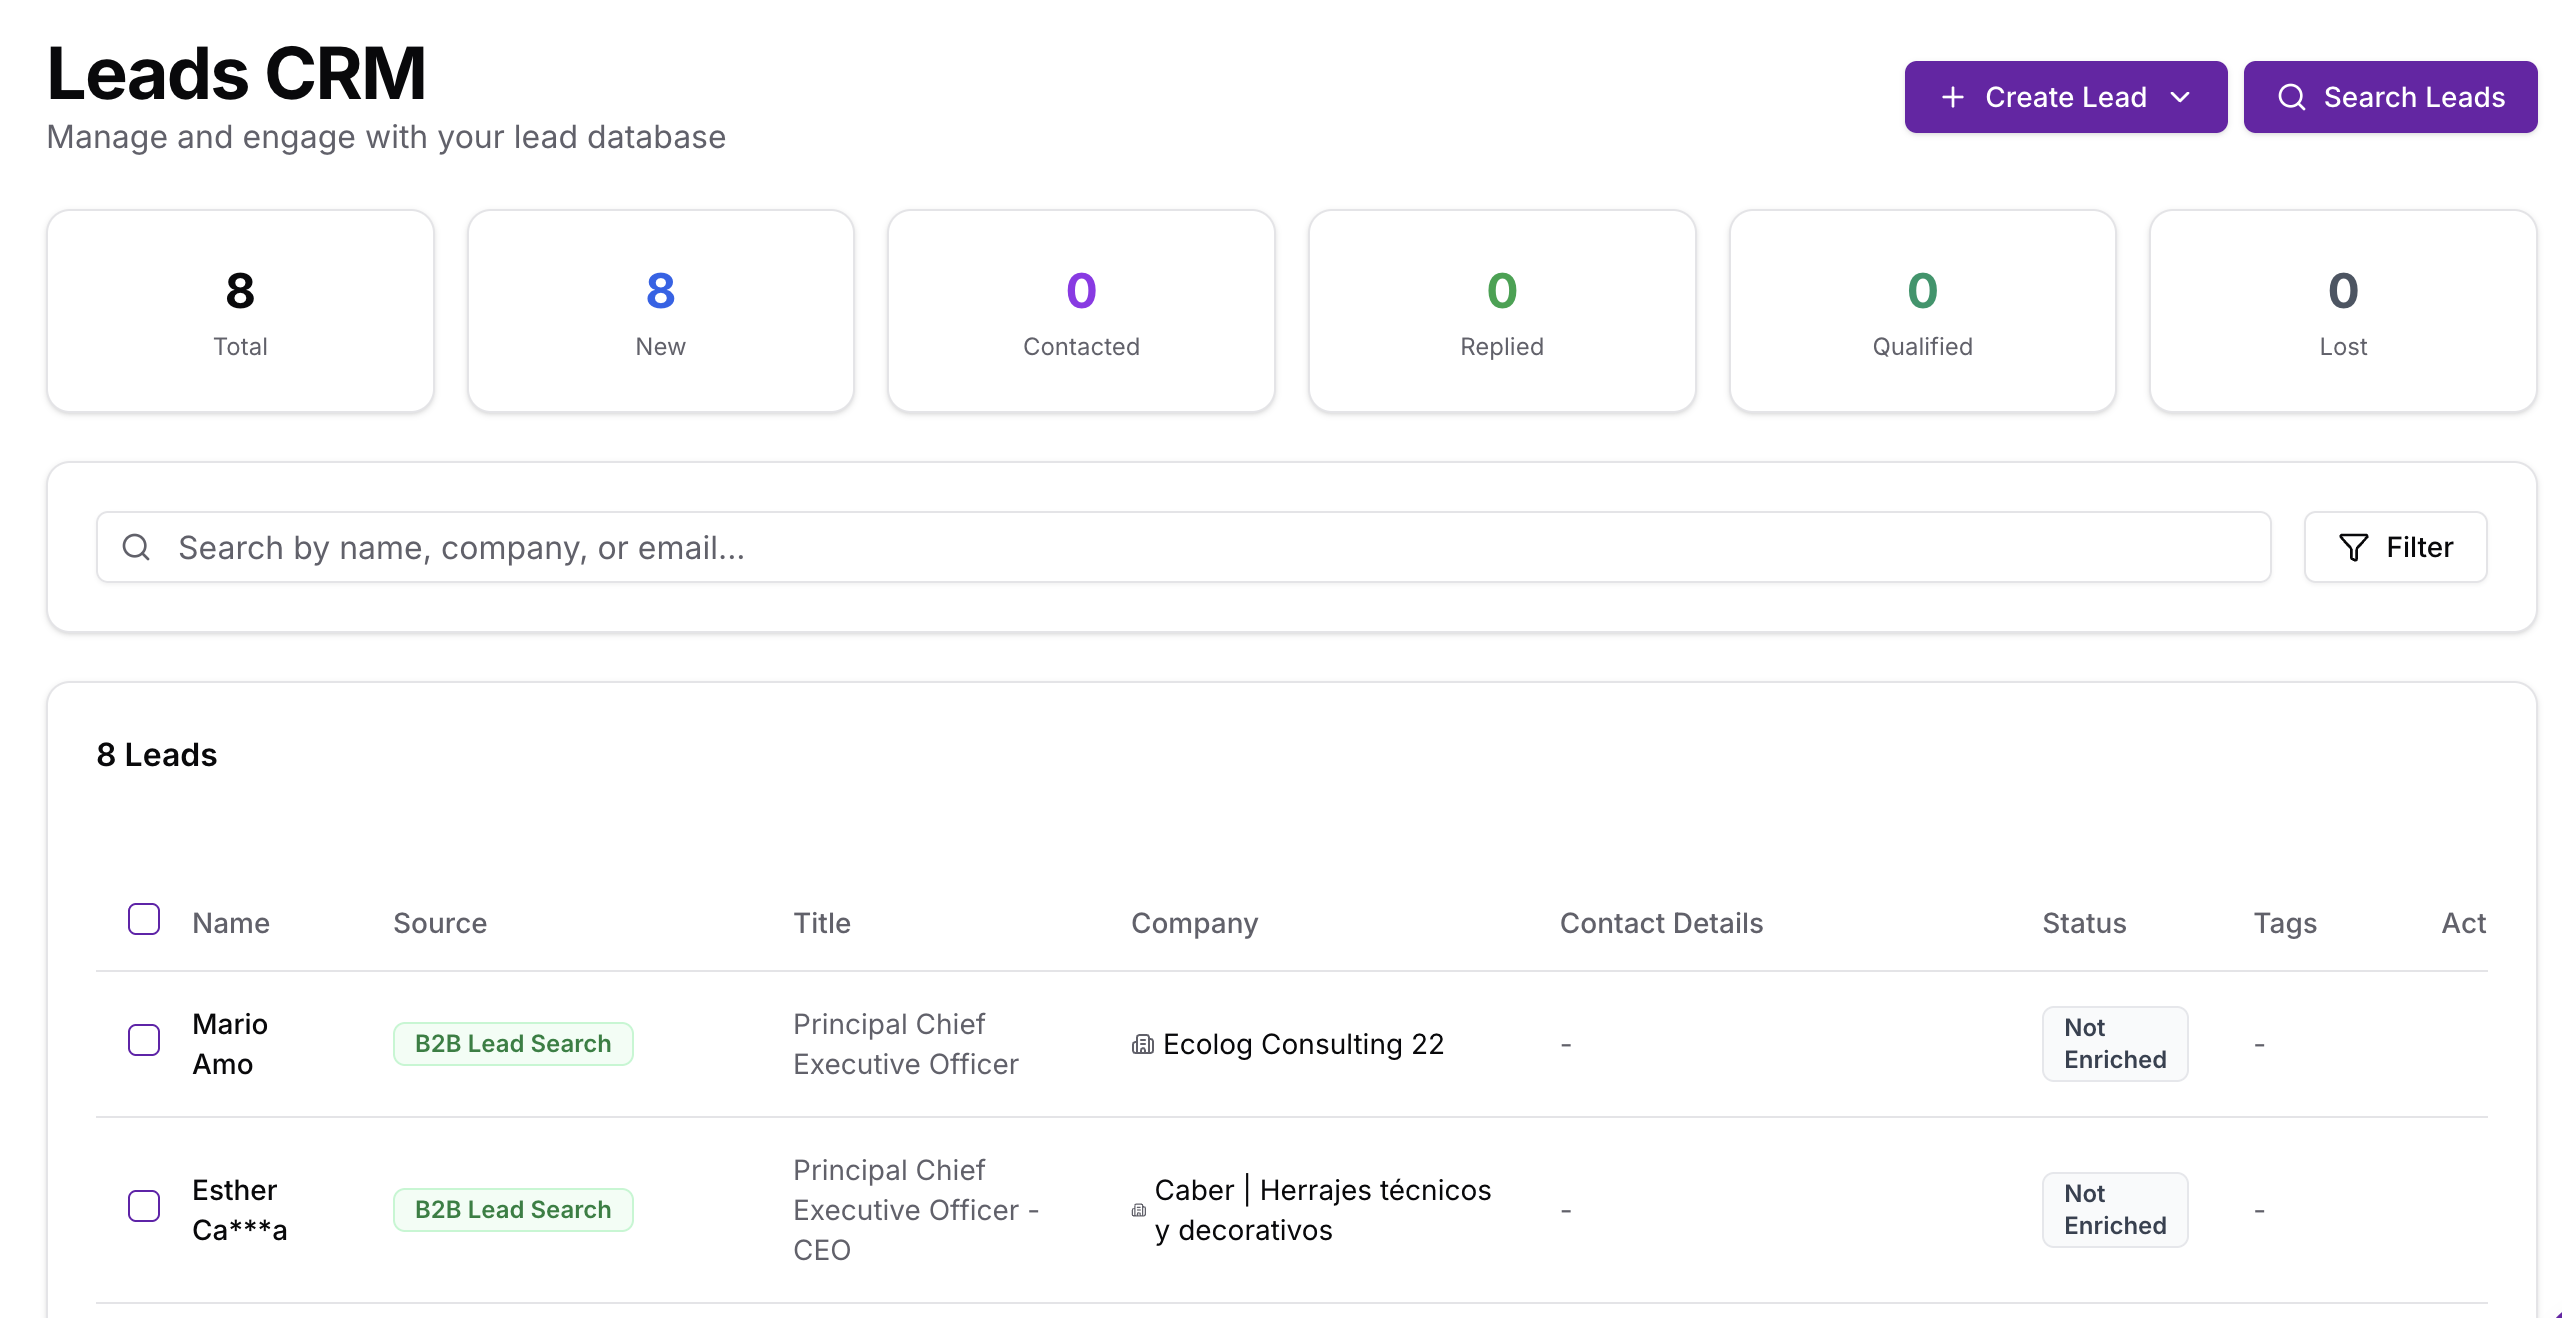Click the magnifying glass icon in the search bar
Screen dimensions: 2562x1318
coord(136,547)
